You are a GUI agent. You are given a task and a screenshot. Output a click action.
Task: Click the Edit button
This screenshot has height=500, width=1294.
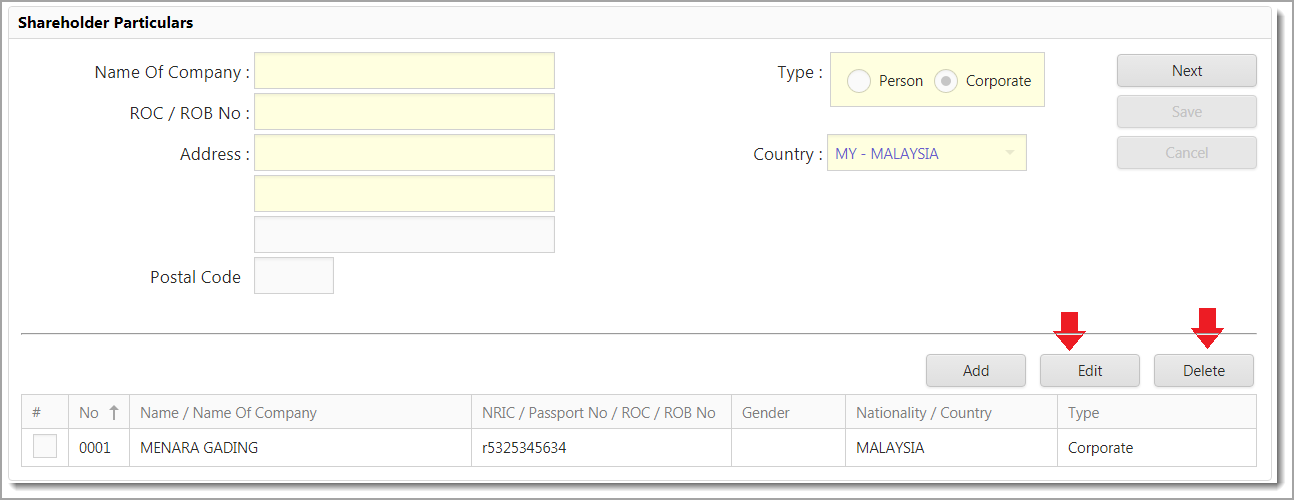click(1089, 370)
